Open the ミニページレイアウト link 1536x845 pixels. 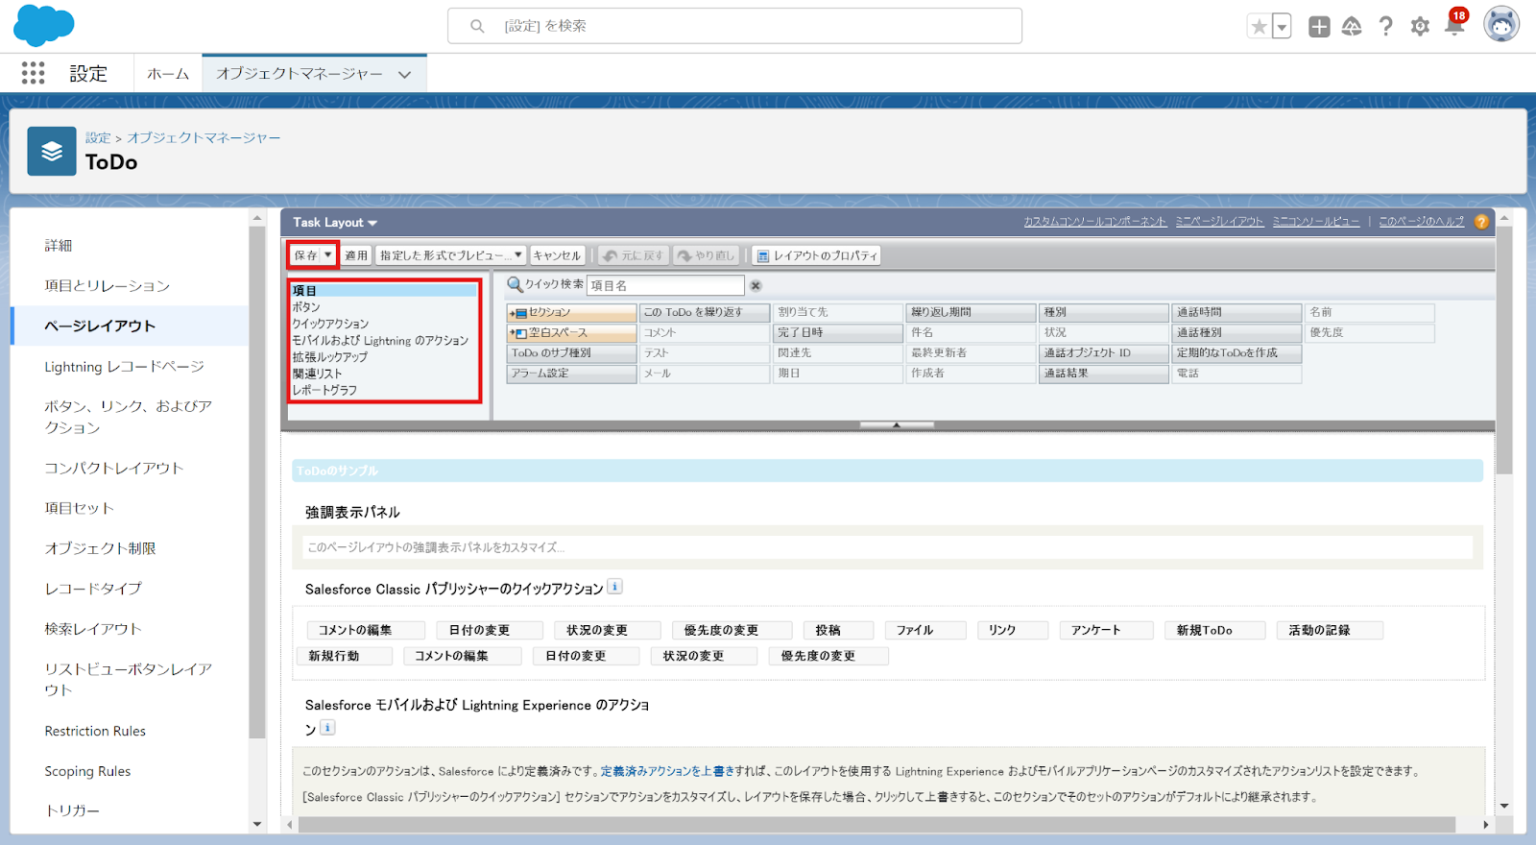point(1220,221)
